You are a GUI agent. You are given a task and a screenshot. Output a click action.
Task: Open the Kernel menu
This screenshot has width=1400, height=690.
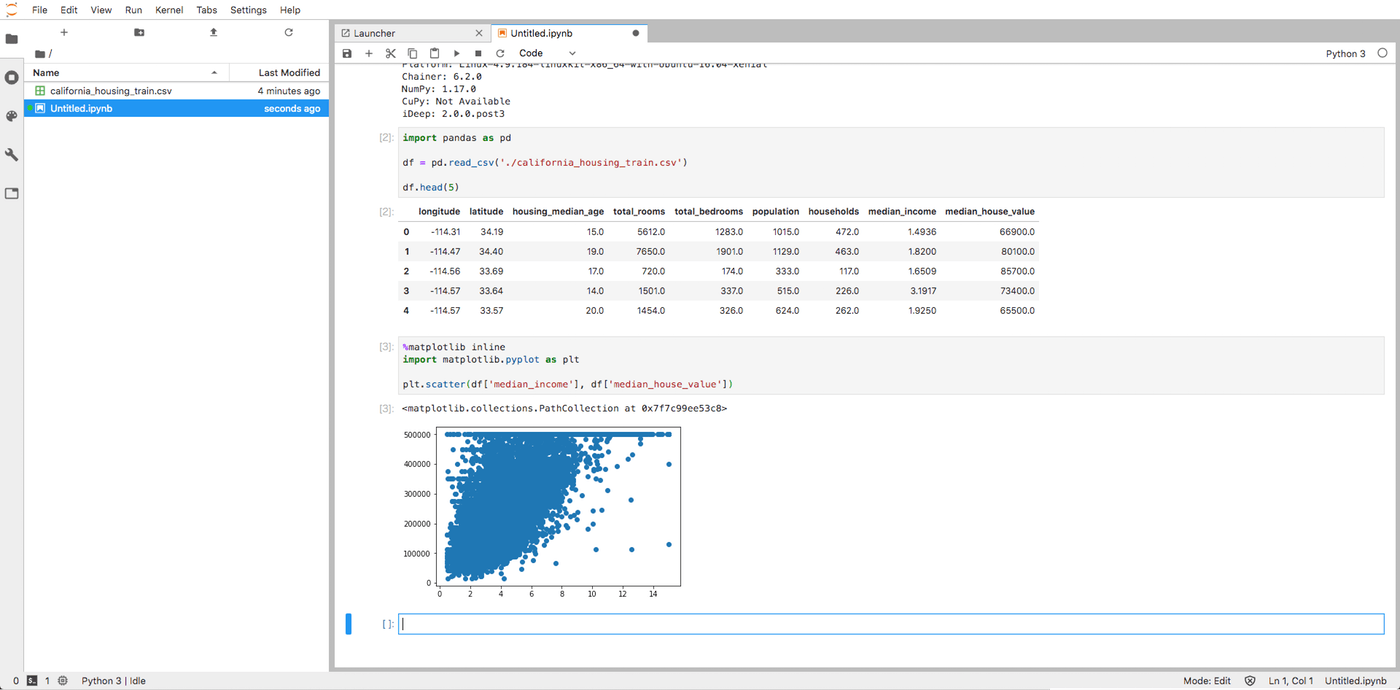click(x=168, y=10)
